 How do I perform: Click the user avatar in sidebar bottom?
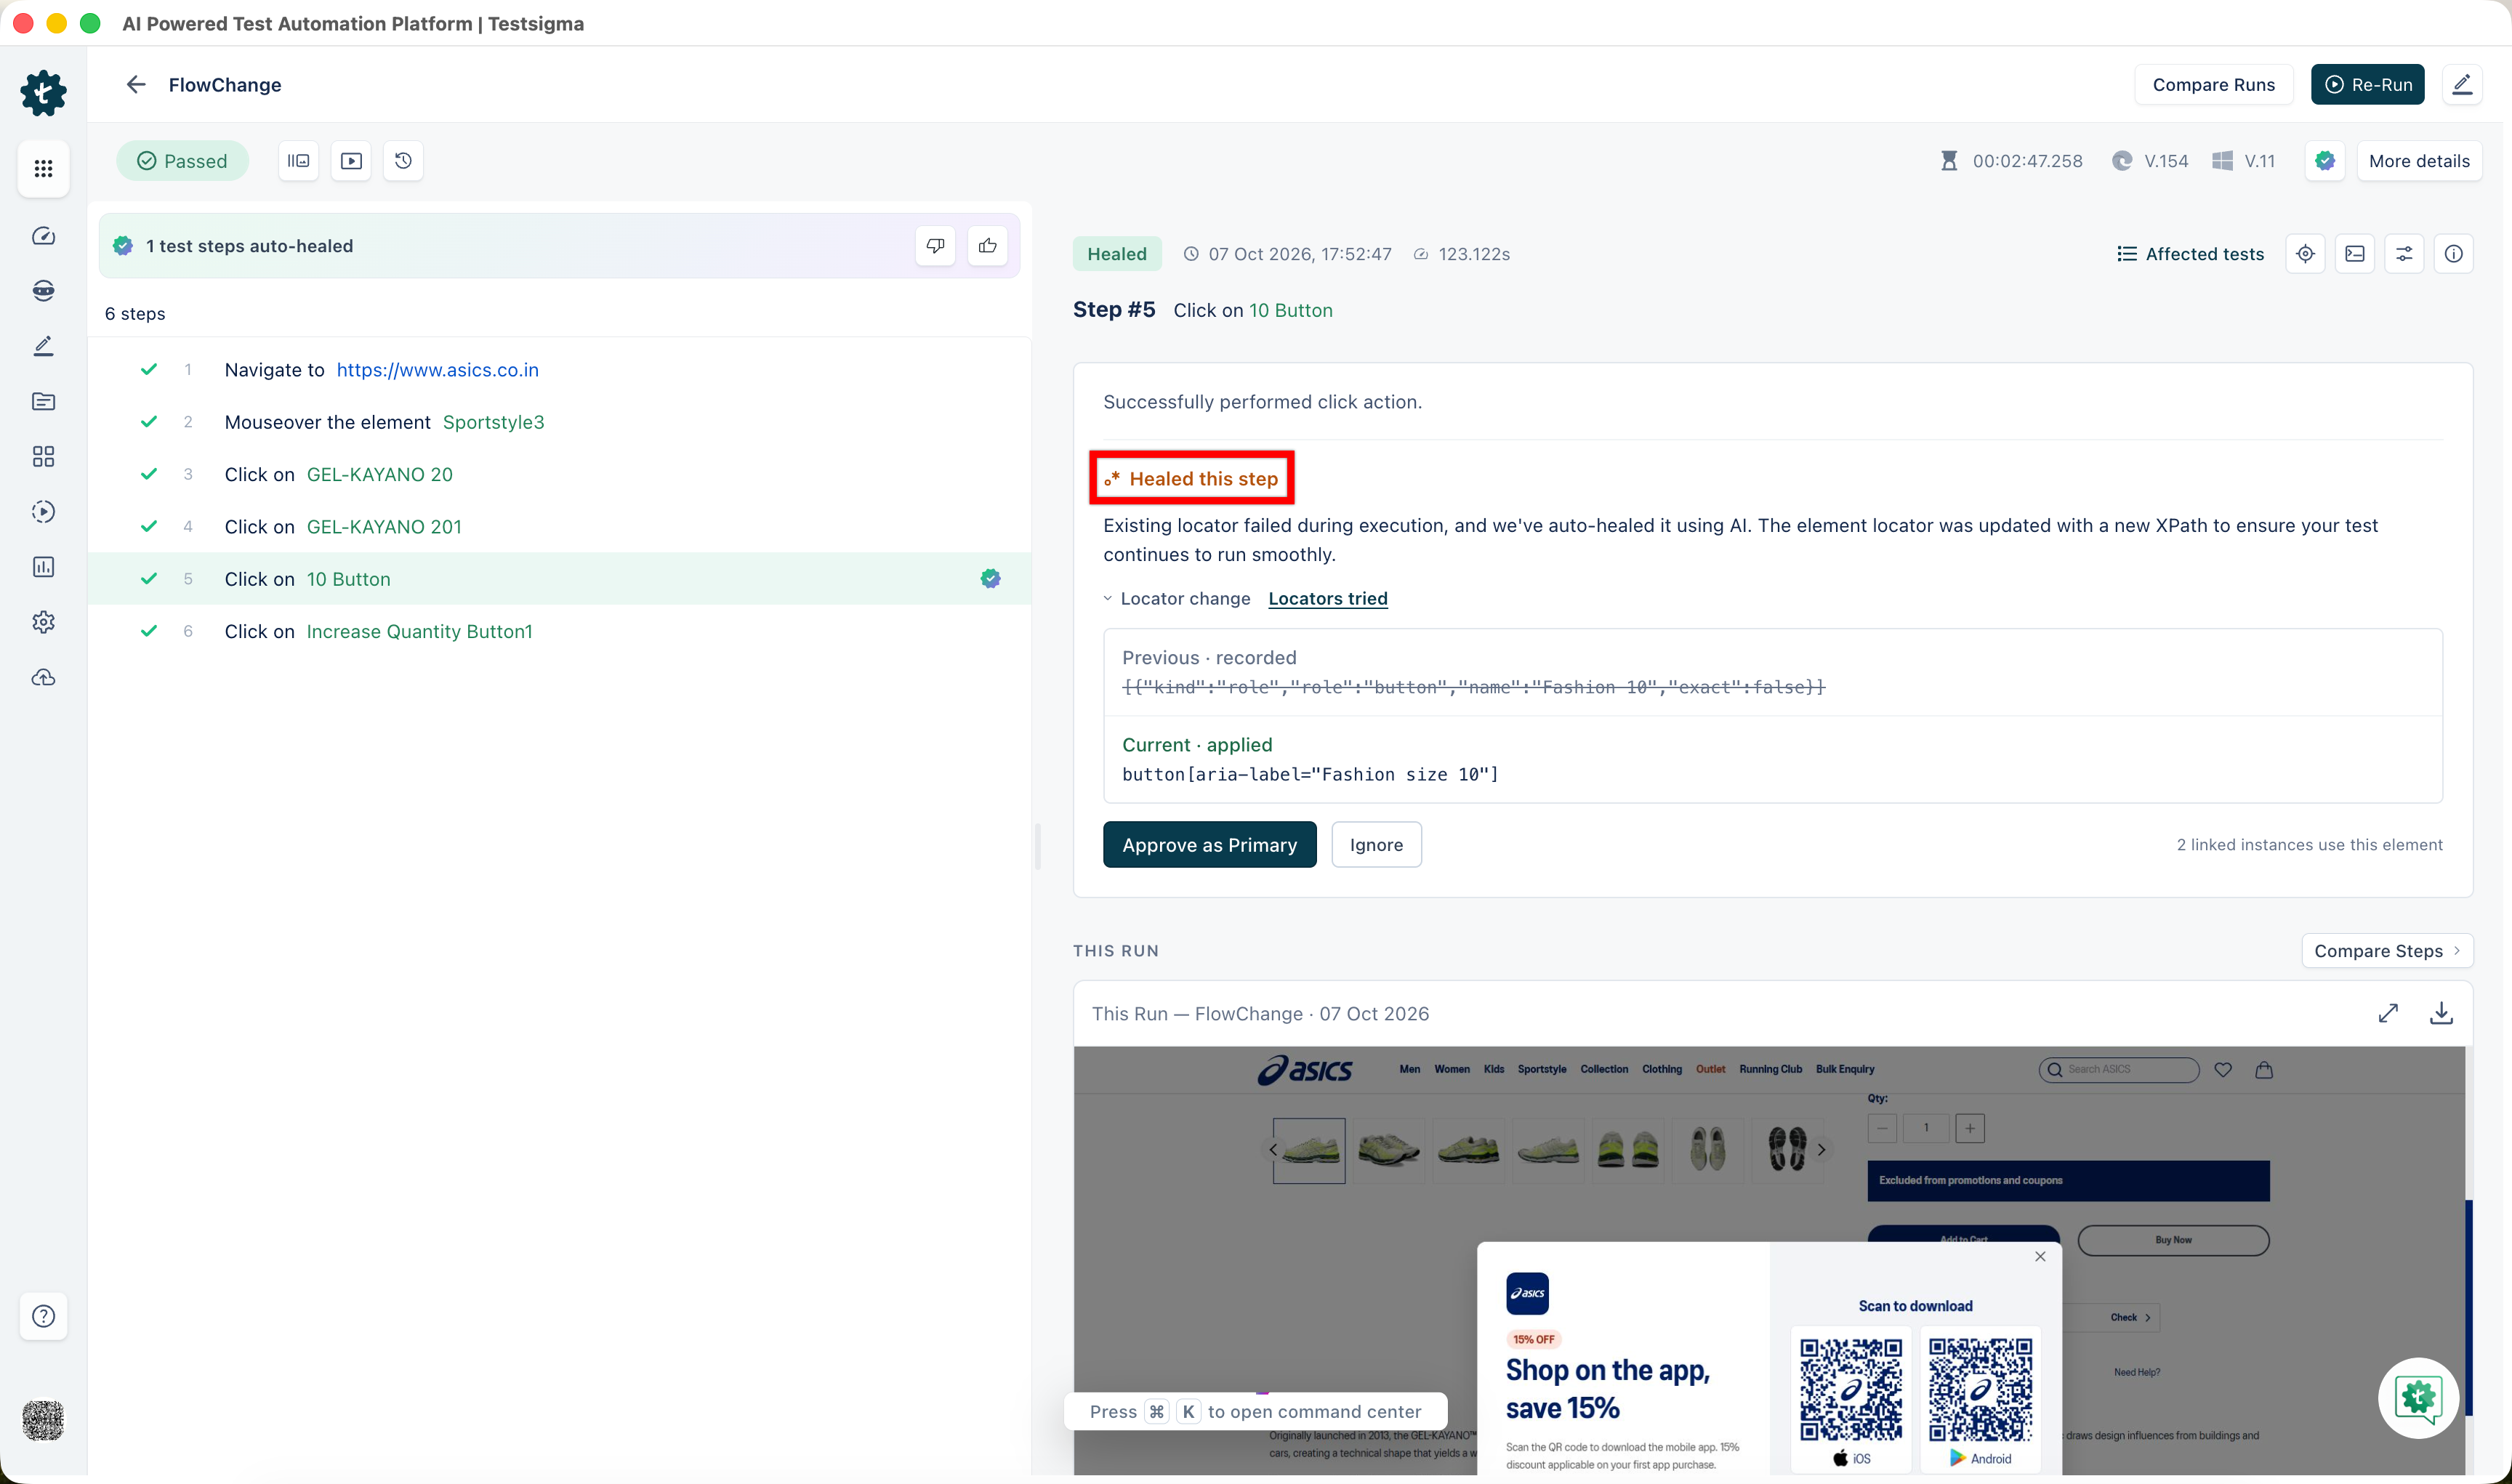(43, 1420)
